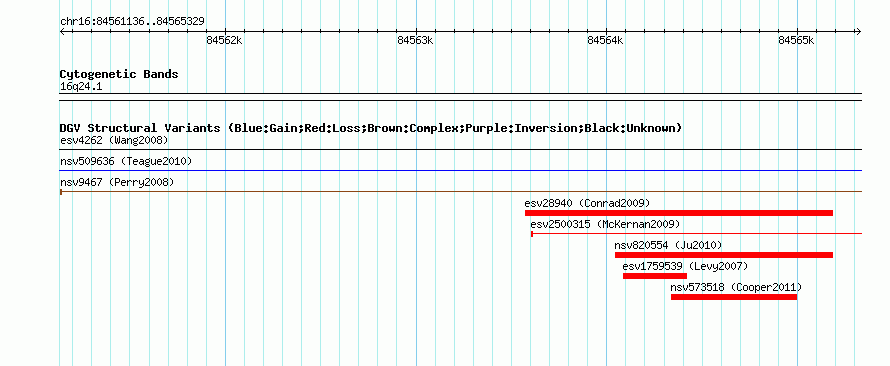
Task: Open variant esv1759539 (Levy2007) label
Action: [685, 266]
